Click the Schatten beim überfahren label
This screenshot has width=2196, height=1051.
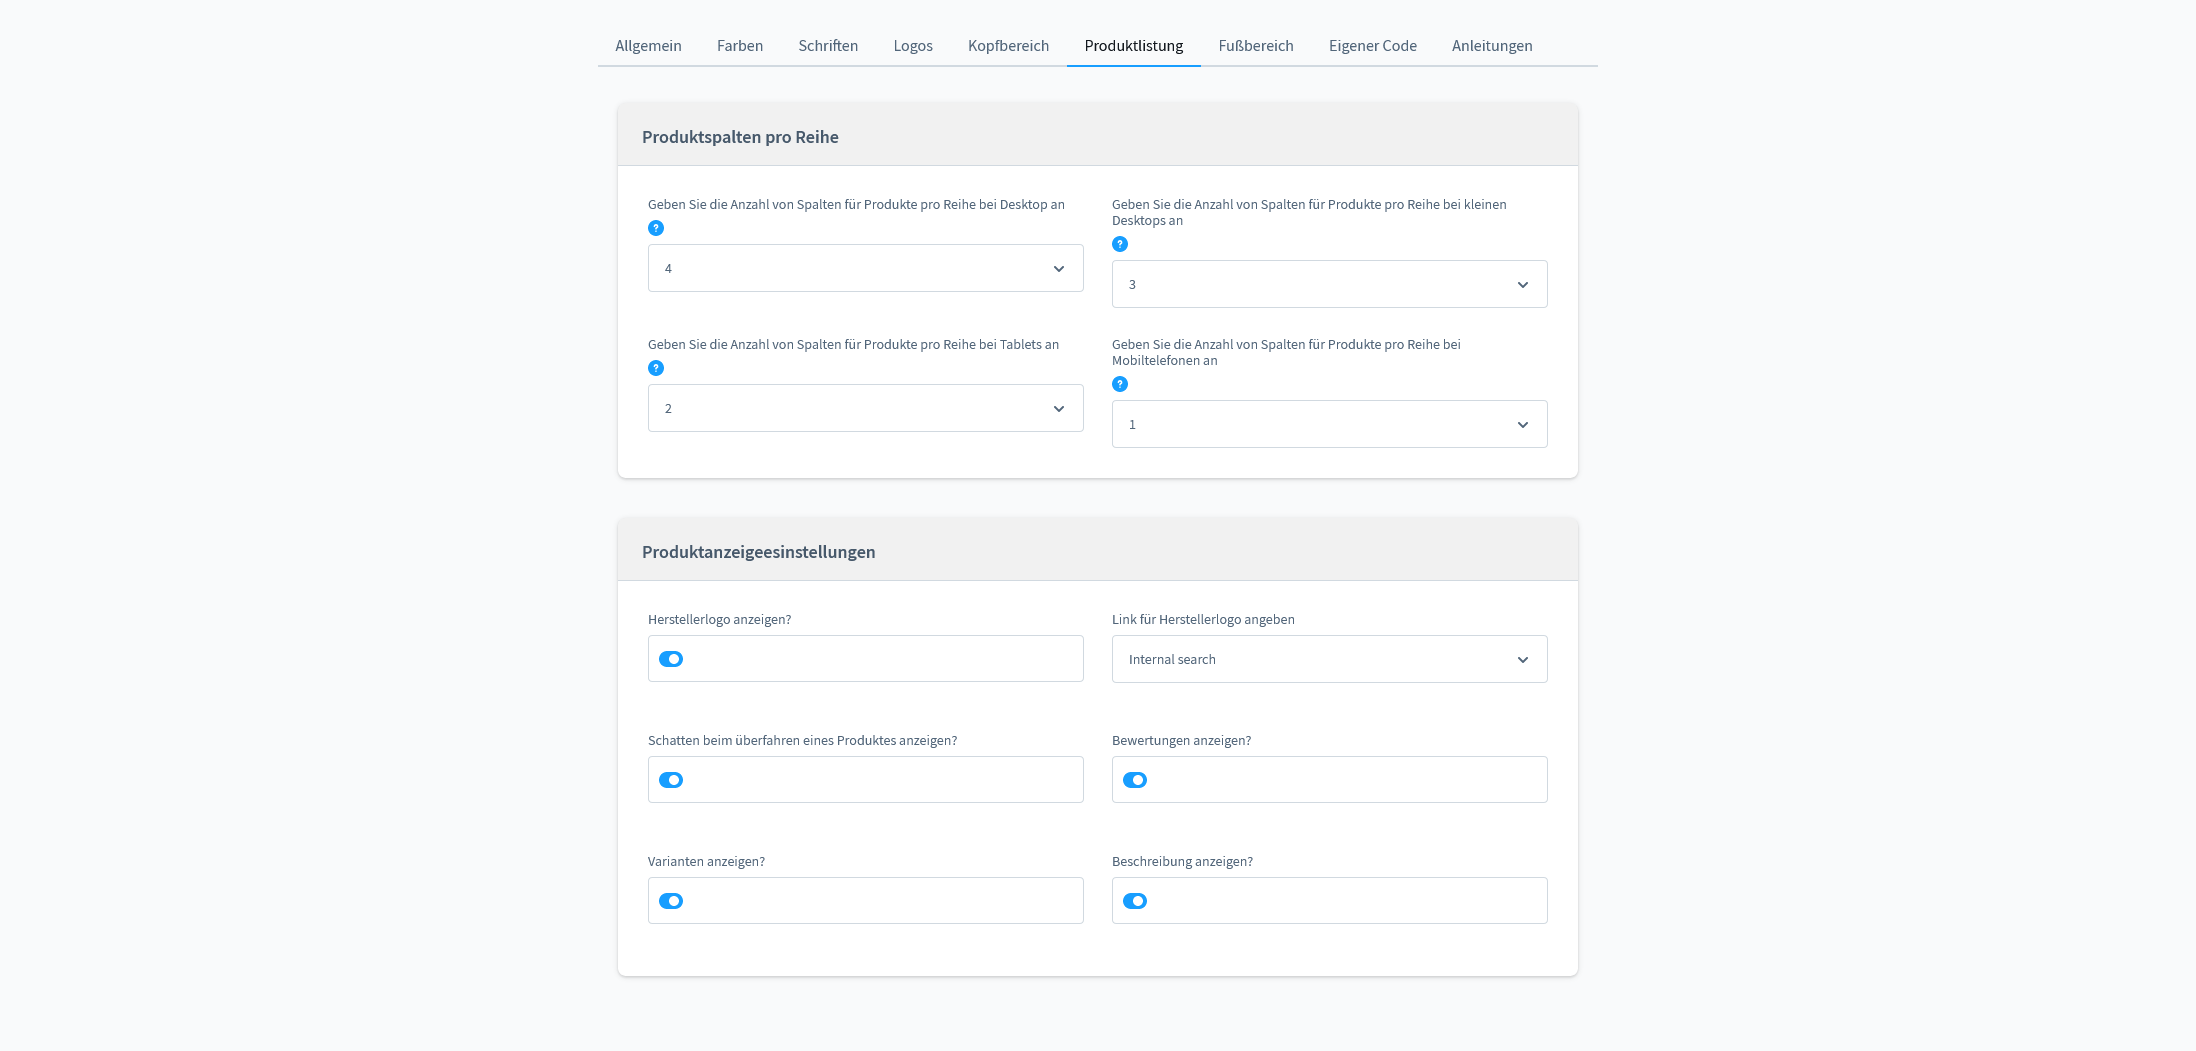pos(802,741)
